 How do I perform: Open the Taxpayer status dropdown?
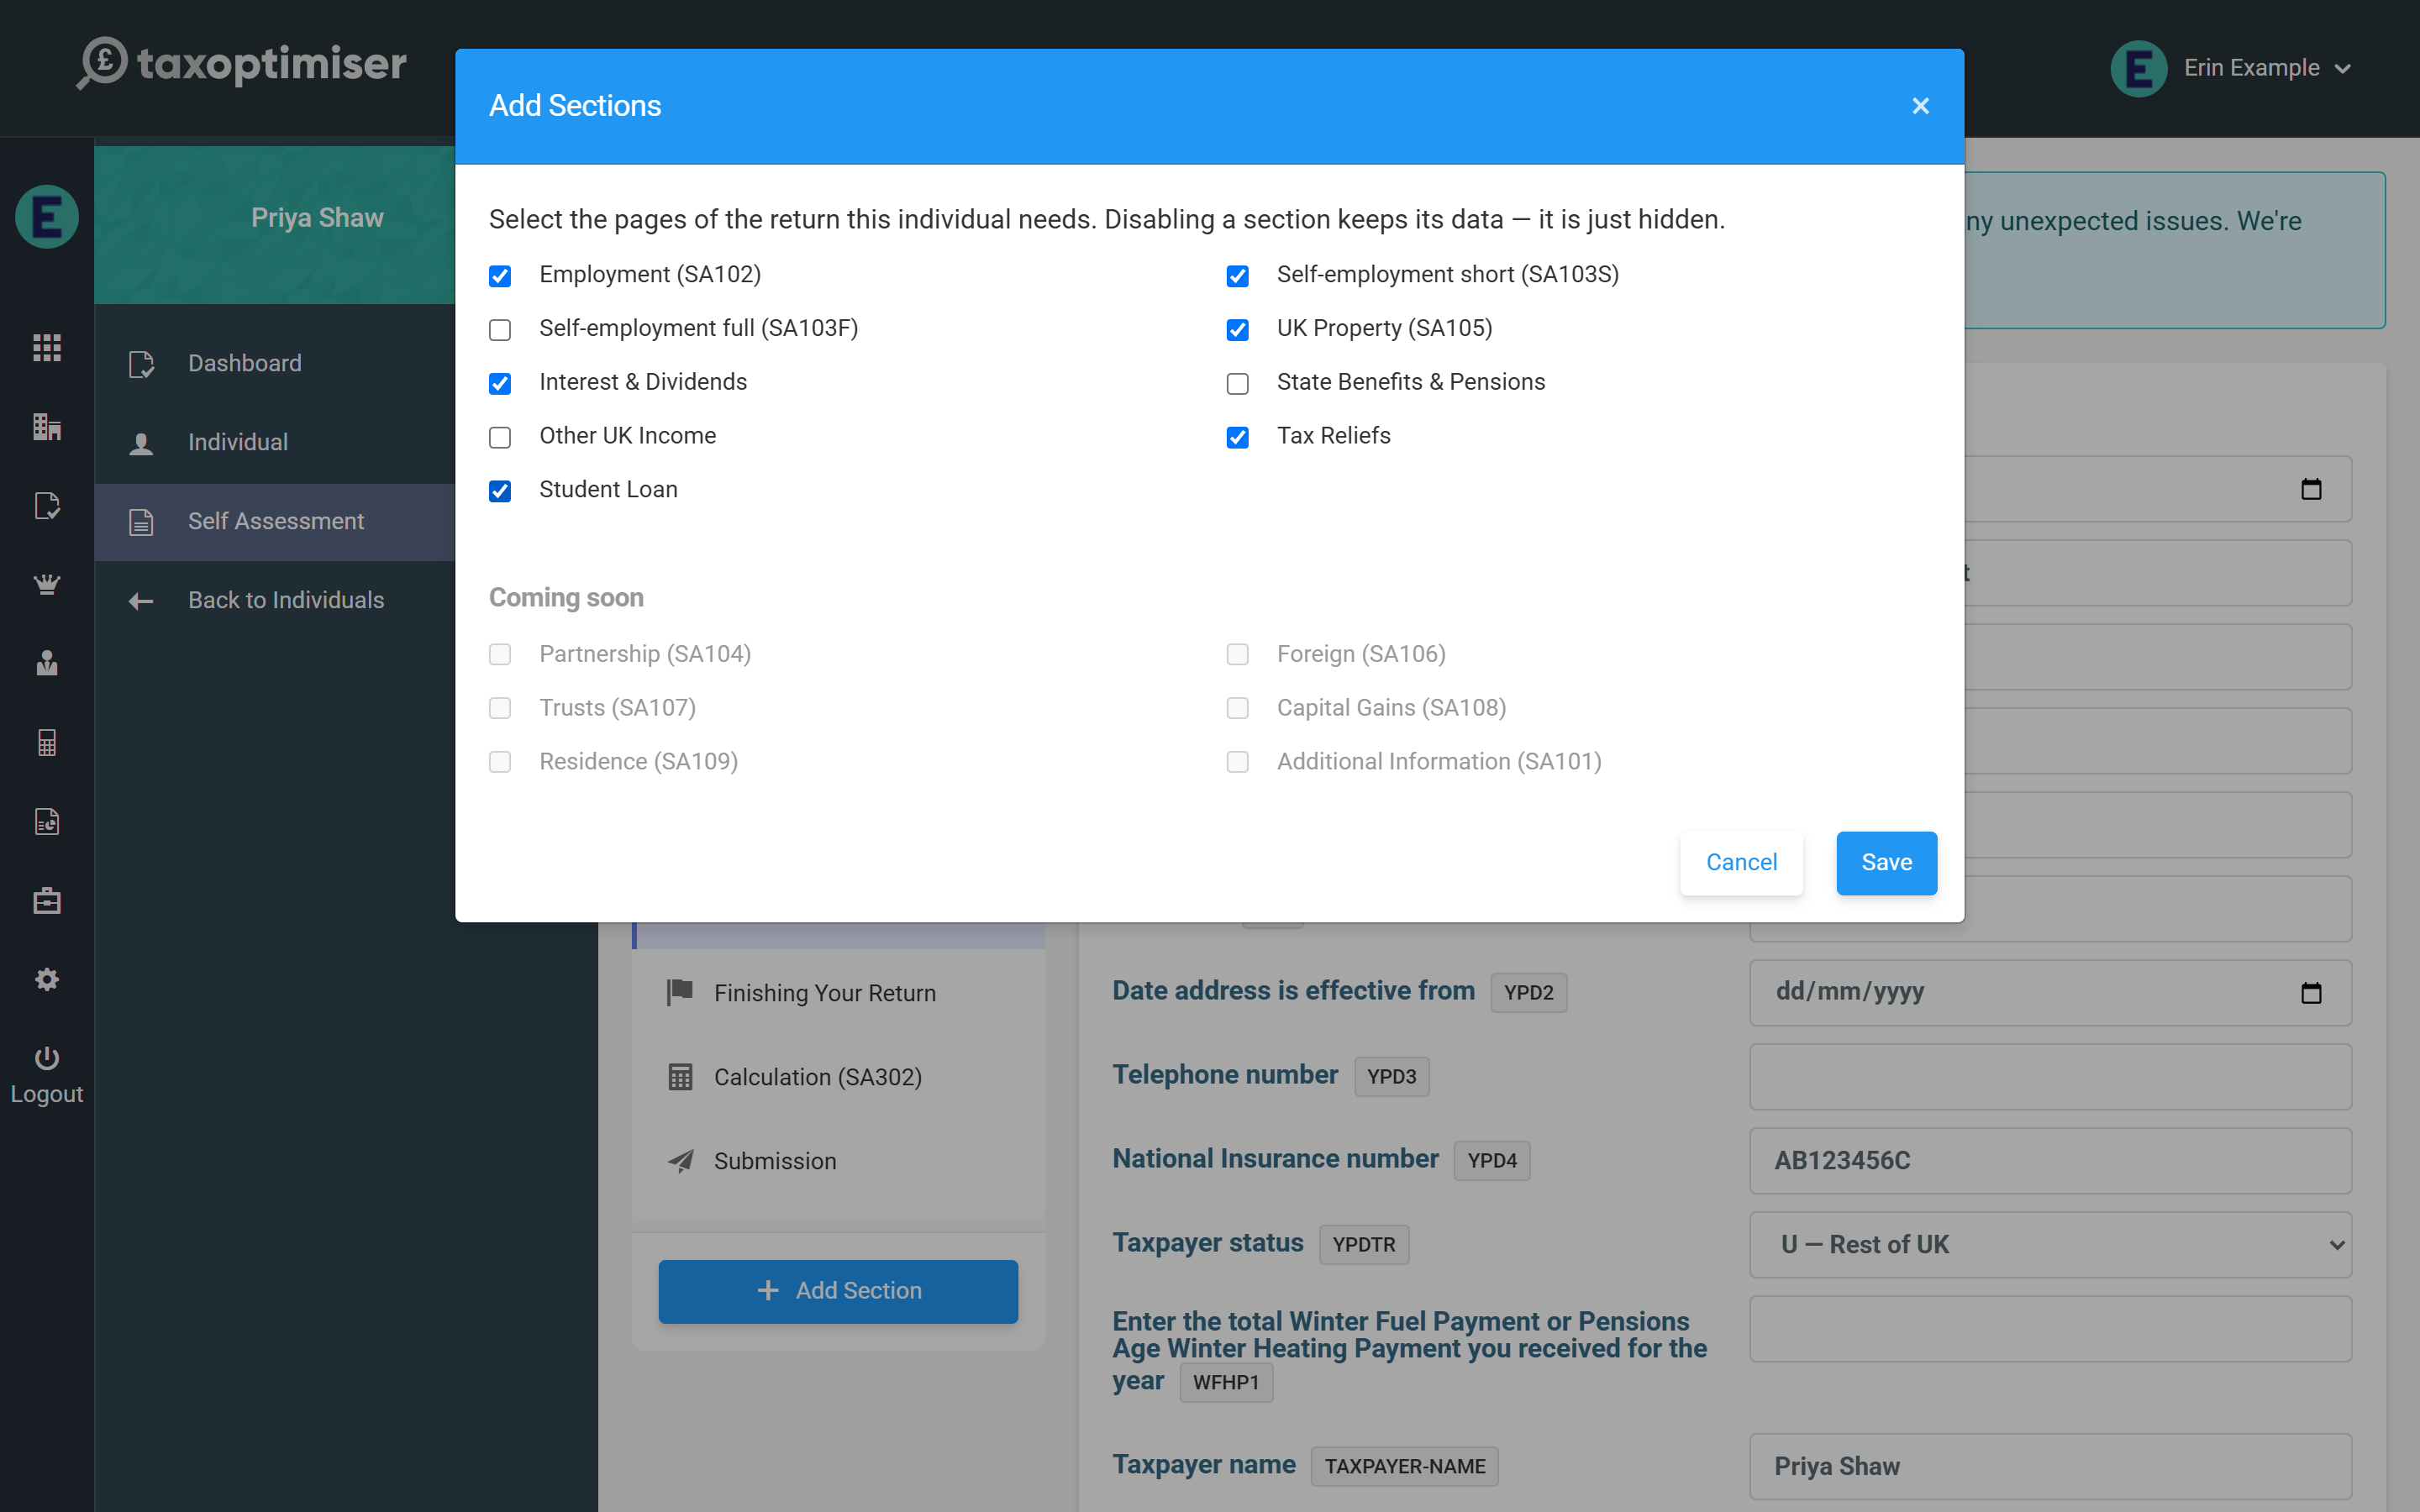point(2050,1245)
